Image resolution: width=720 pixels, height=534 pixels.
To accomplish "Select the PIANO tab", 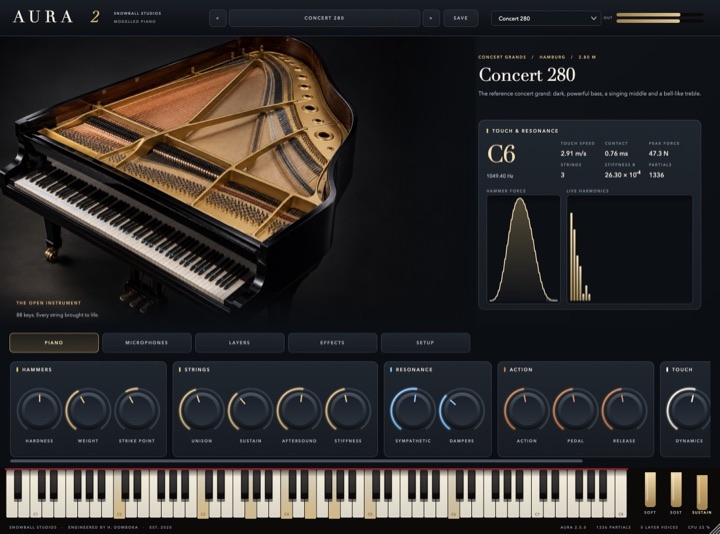I will coord(54,343).
